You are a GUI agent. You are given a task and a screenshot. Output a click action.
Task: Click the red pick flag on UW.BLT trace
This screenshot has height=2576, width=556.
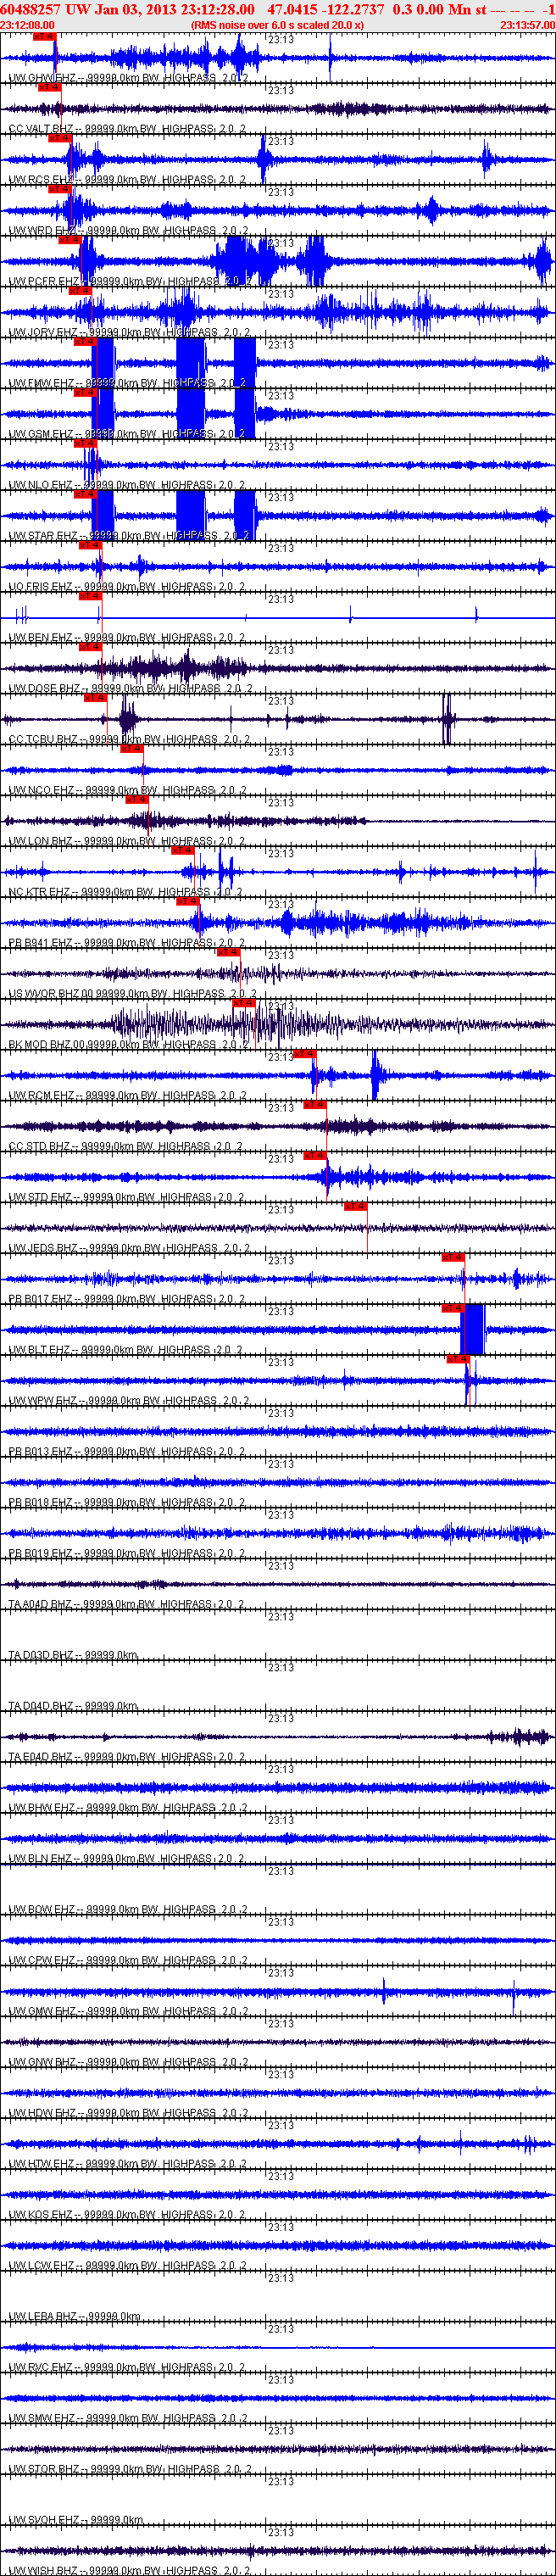coord(453,1308)
